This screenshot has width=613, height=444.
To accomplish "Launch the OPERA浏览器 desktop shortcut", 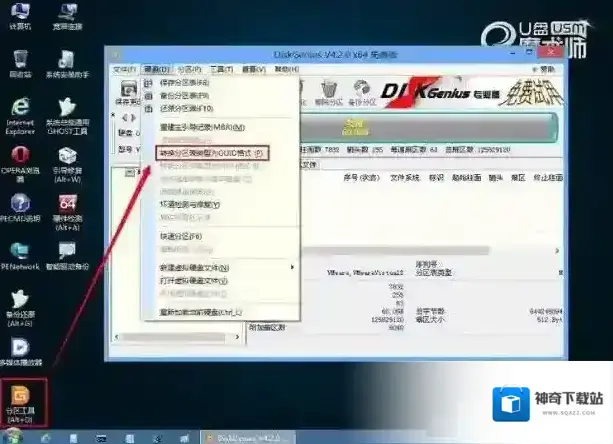I will click(x=20, y=160).
